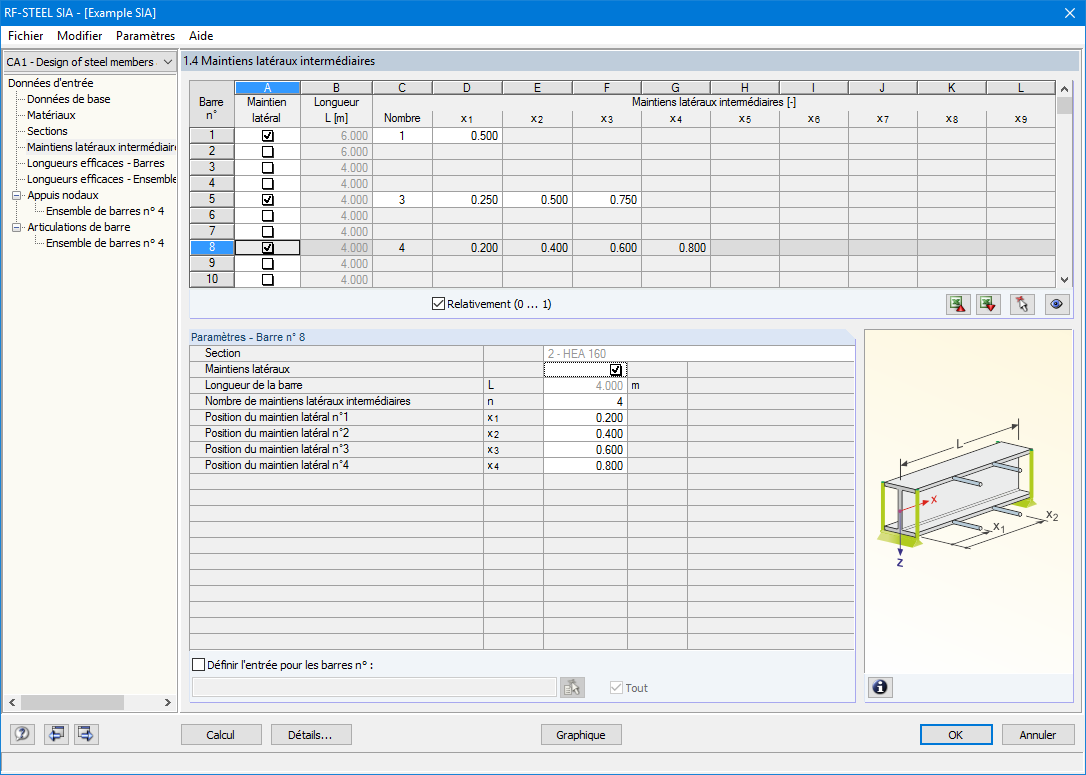Image resolution: width=1086 pixels, height=775 pixels.
Task: Click cell 0.500 in row 1
Action: [x=468, y=136]
